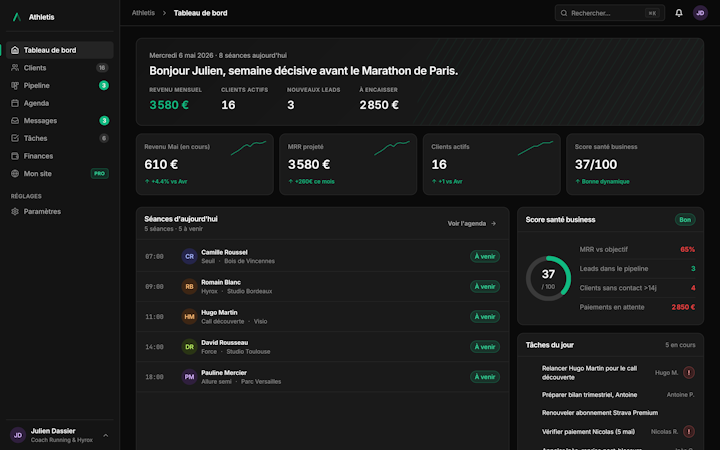Image resolution: width=720 pixels, height=450 pixels.
Task: Open the Pipeline sidebar icon
Action: [x=15, y=85]
